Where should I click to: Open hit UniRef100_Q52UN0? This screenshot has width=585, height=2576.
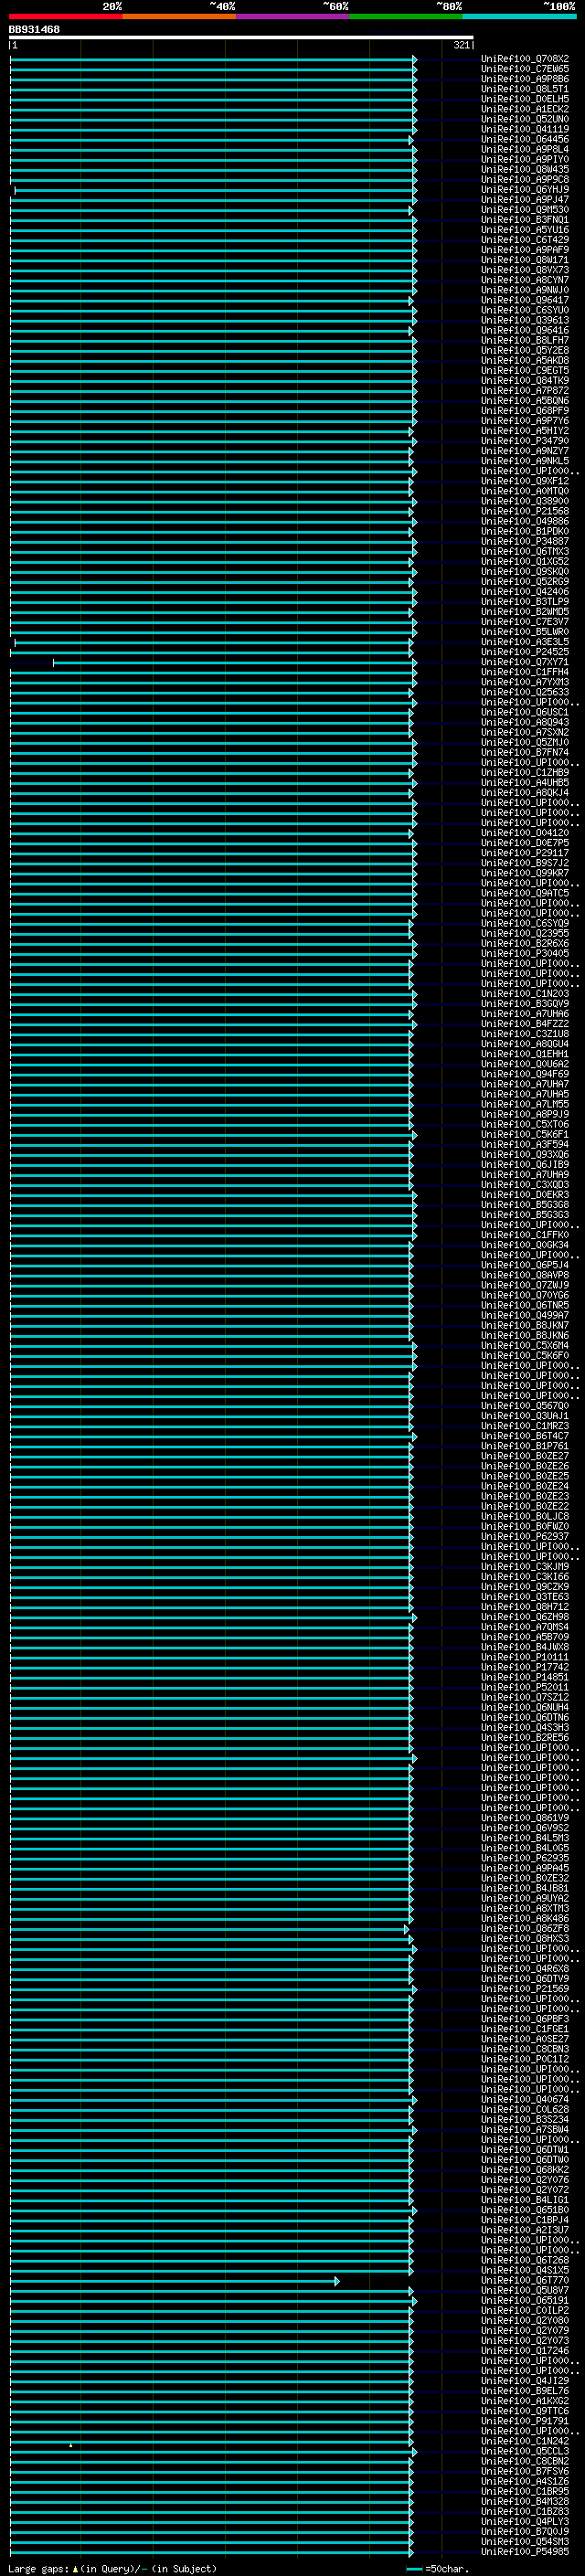(x=525, y=119)
